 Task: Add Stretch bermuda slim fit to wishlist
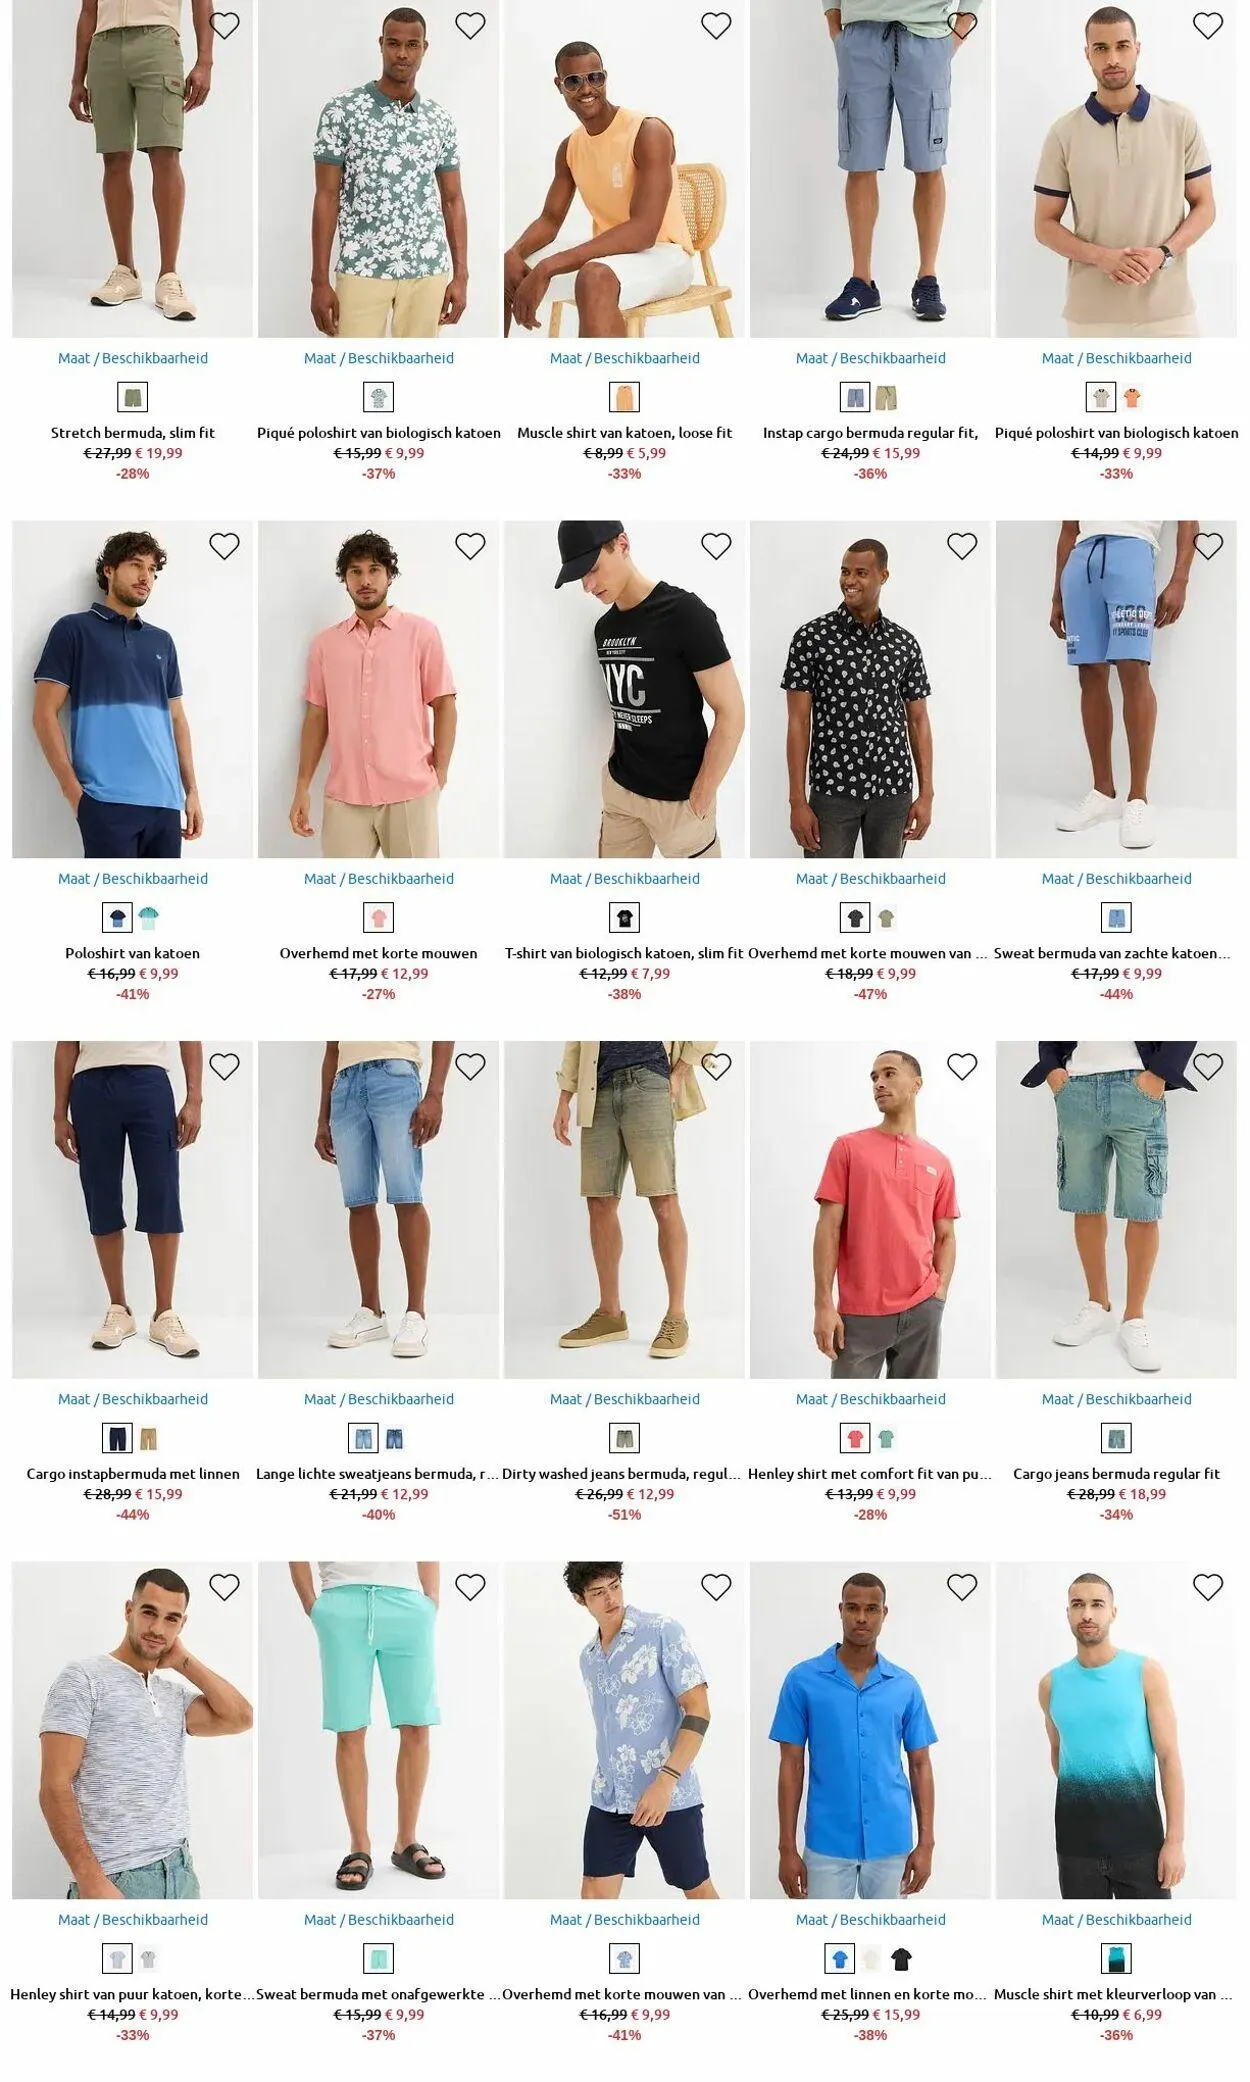tap(224, 26)
